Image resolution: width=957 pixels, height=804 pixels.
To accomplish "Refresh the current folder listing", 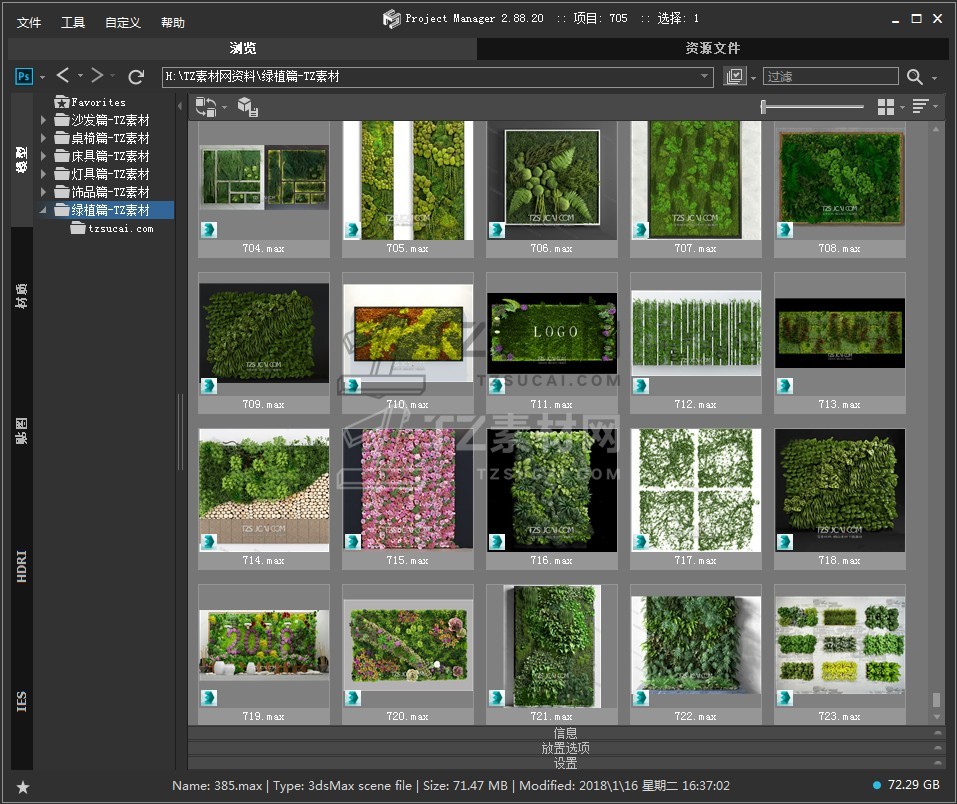I will 136,76.
